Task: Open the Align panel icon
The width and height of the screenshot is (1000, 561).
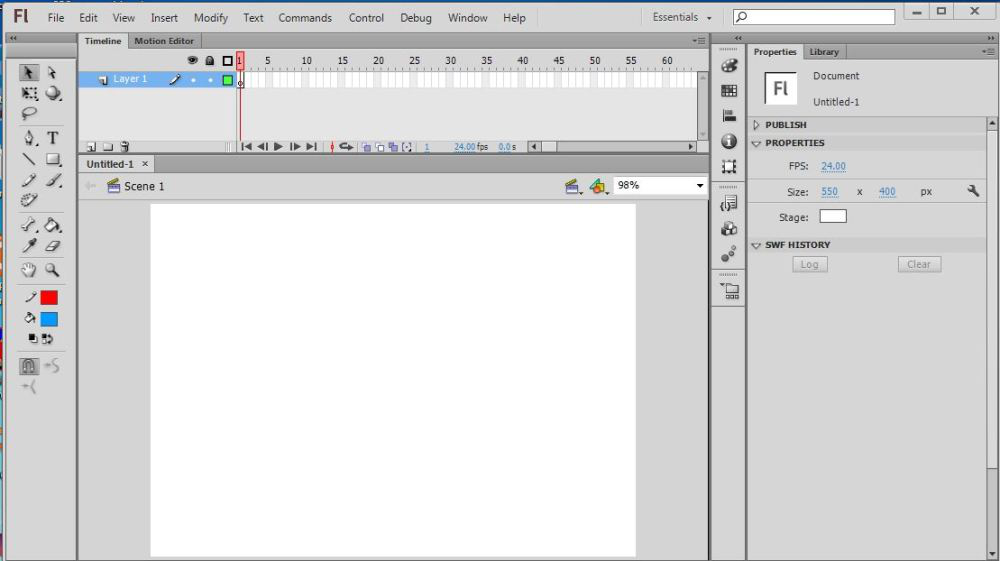Action: point(729,115)
